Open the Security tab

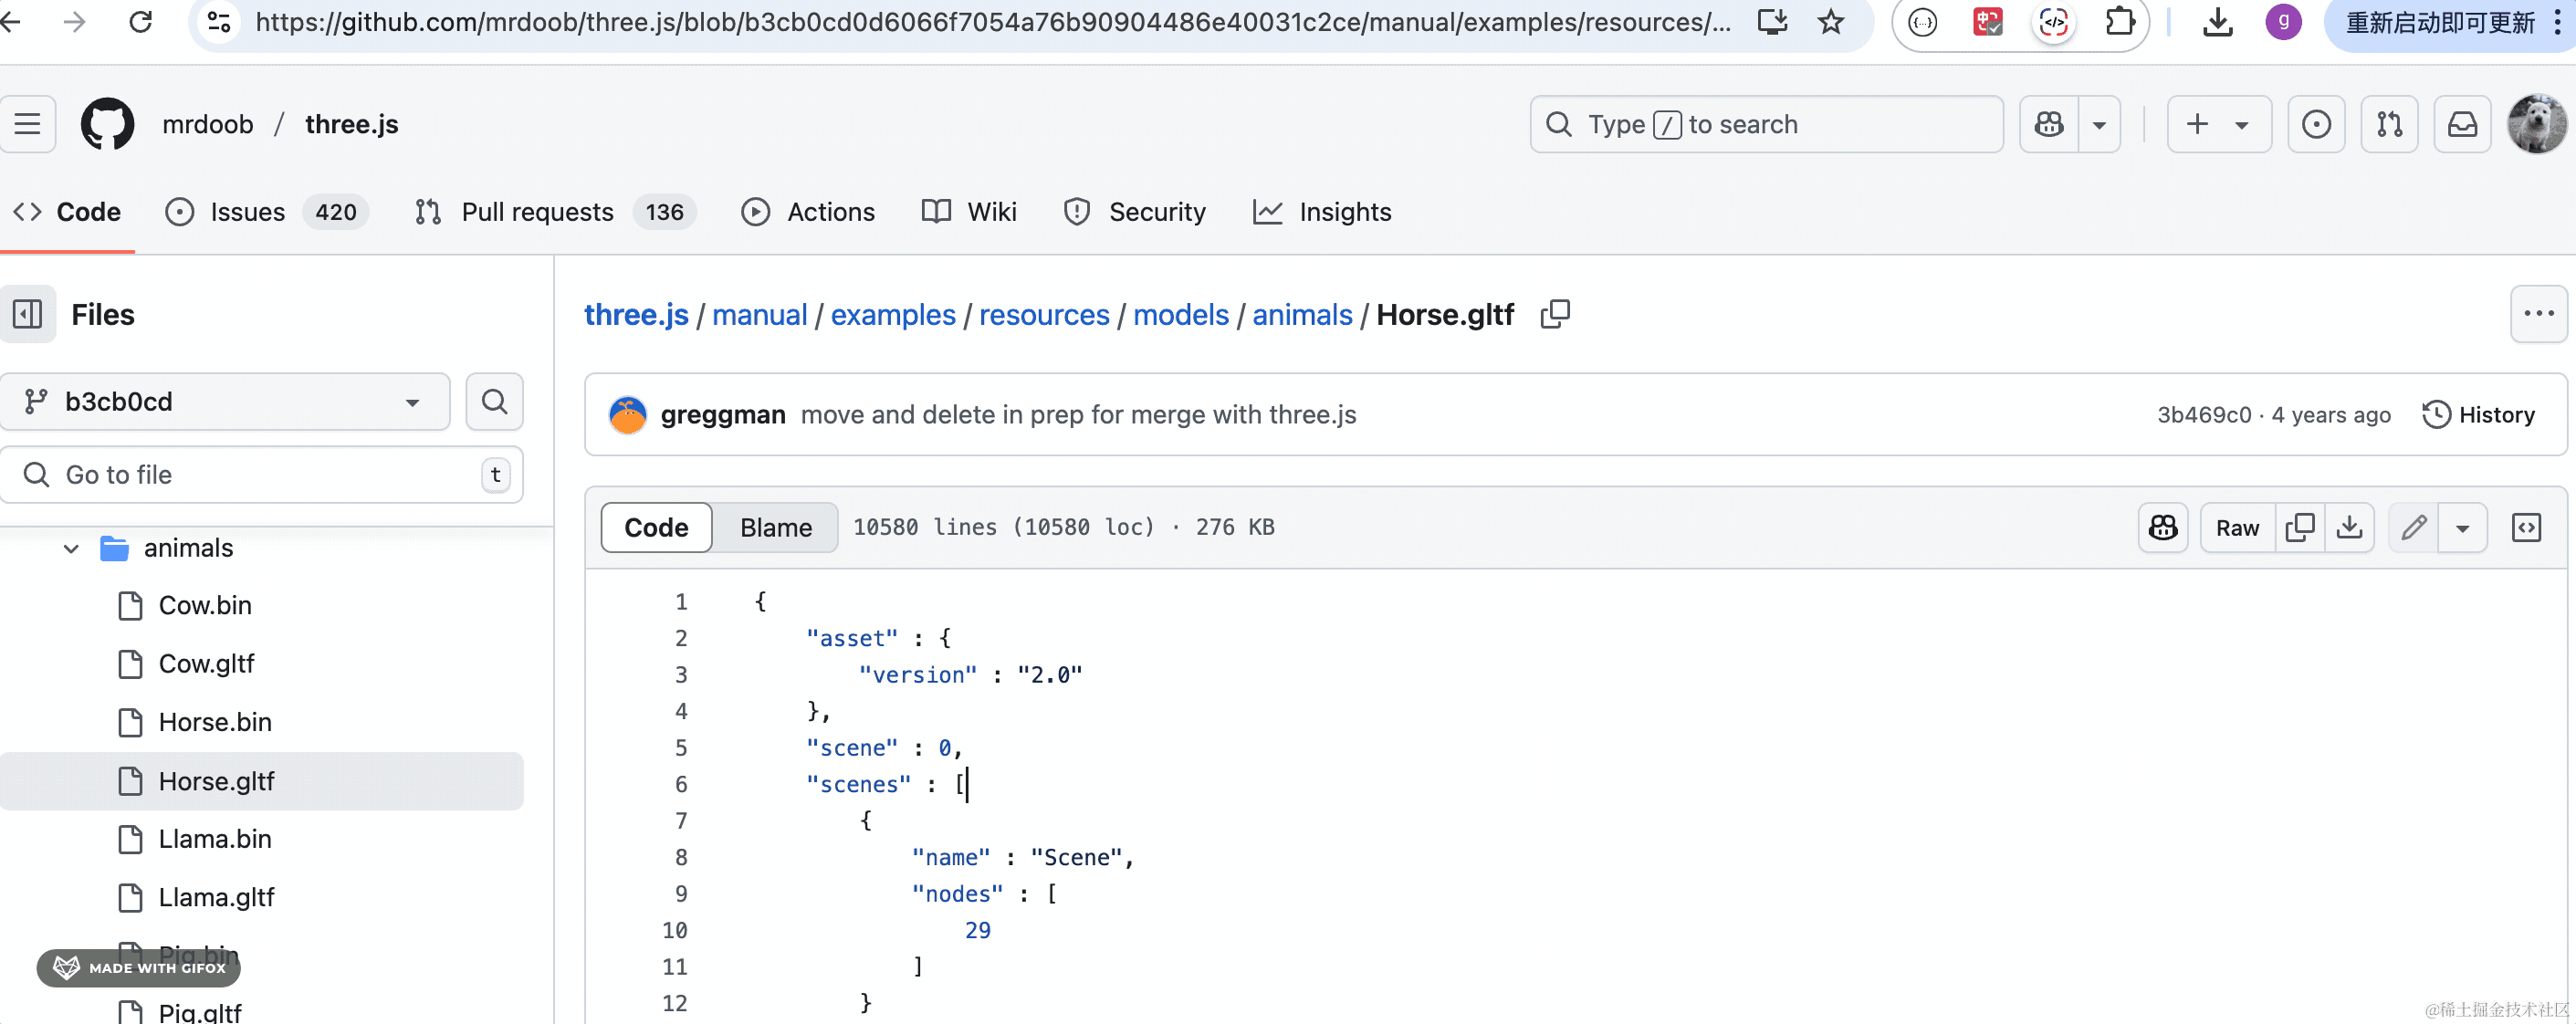[1135, 212]
